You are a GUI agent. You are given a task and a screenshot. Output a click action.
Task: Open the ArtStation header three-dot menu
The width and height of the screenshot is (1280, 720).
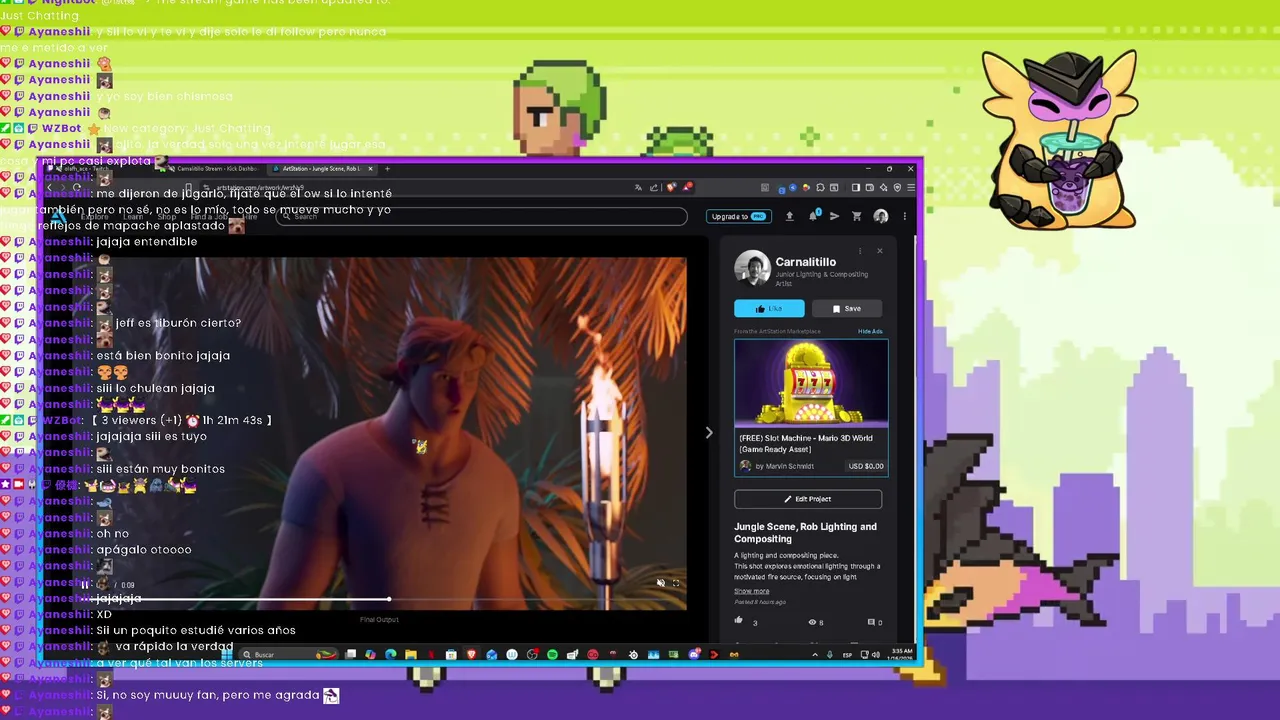coord(904,216)
